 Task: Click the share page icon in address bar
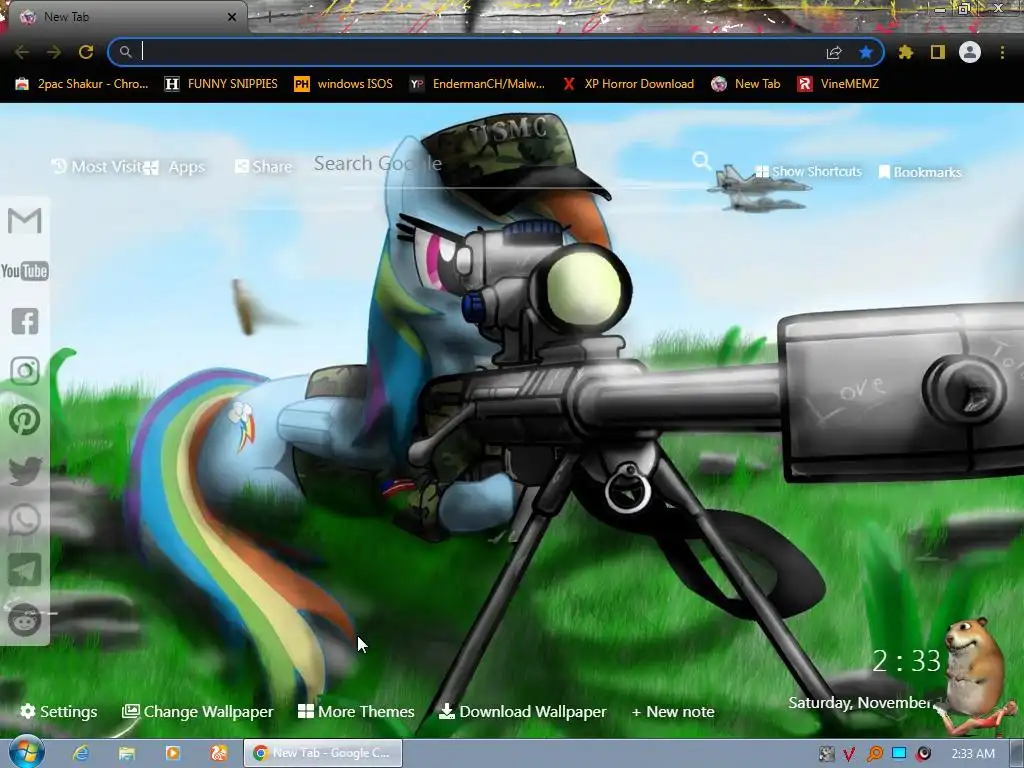coord(834,52)
